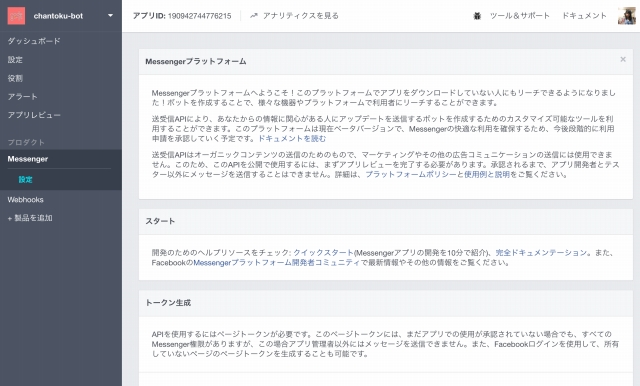Close the Messengerプラットフォーム panel
The height and width of the screenshot is (386, 640).
pyautogui.click(x=623, y=60)
